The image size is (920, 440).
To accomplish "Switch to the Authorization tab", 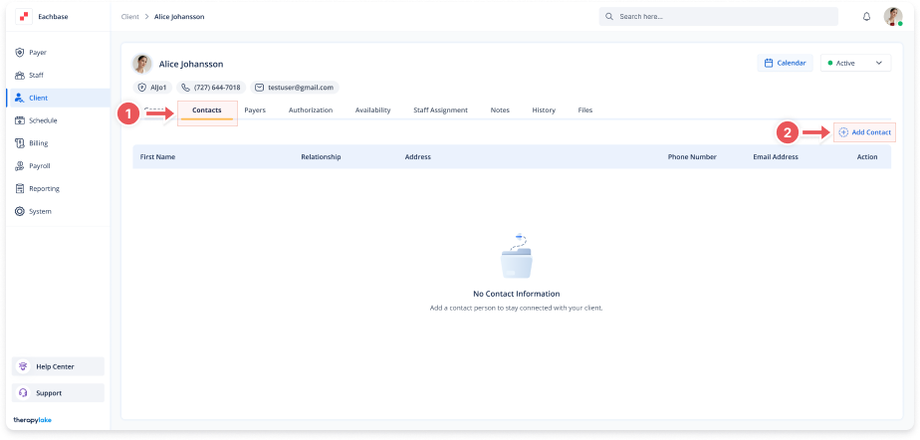I will point(310,110).
